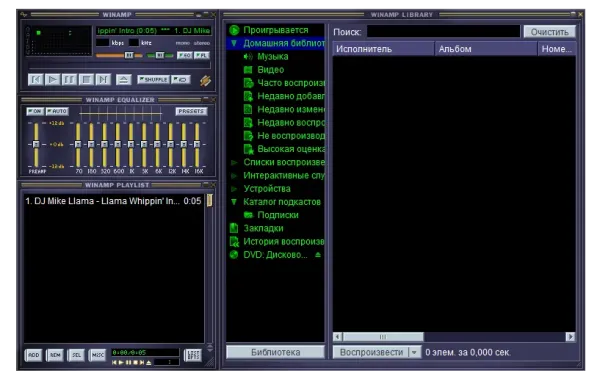Stop playback with the Stop button

[x=86, y=80]
